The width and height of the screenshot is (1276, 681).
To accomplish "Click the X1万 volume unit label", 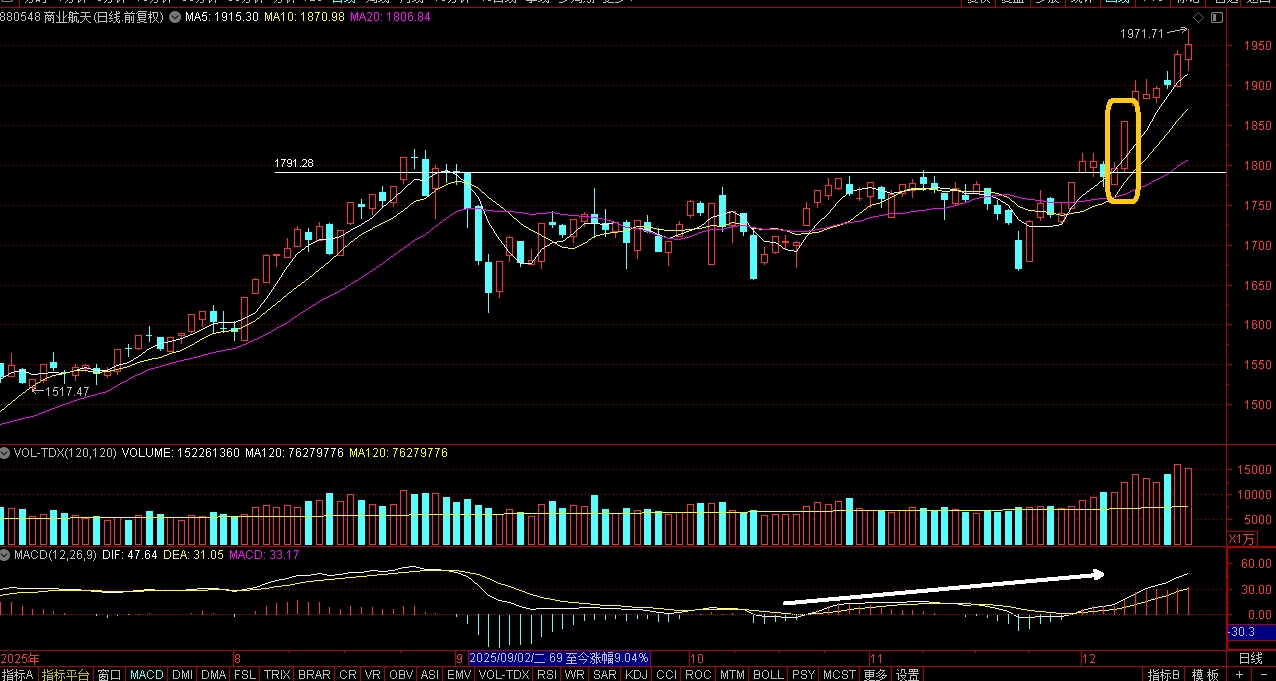I will tap(1241, 539).
